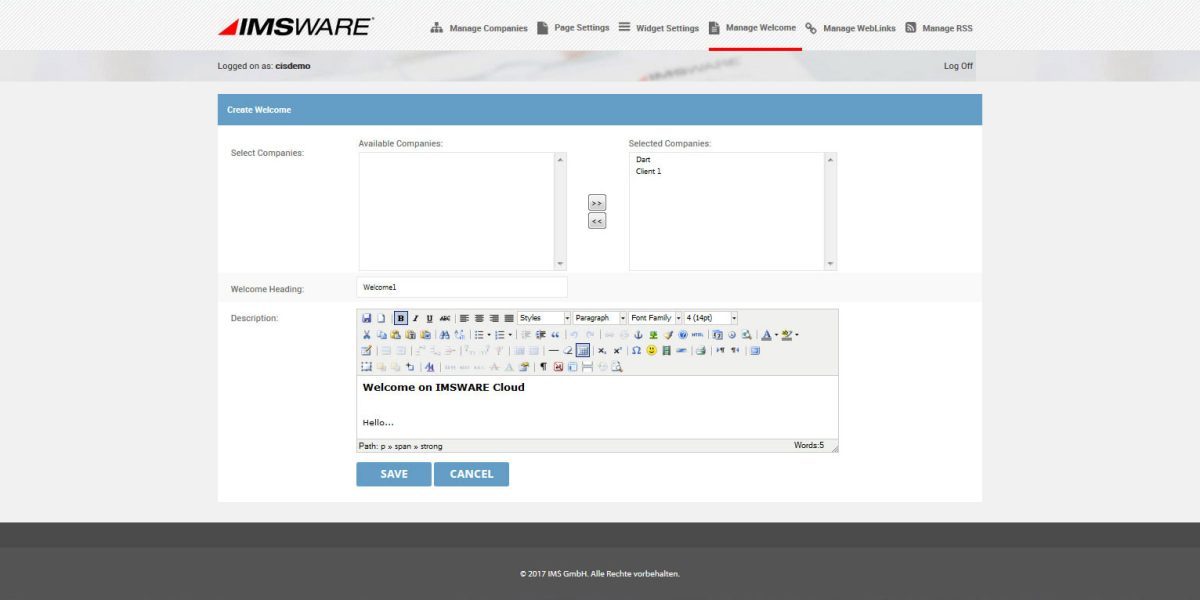Select the insert/edit link icon

[x=610, y=334]
